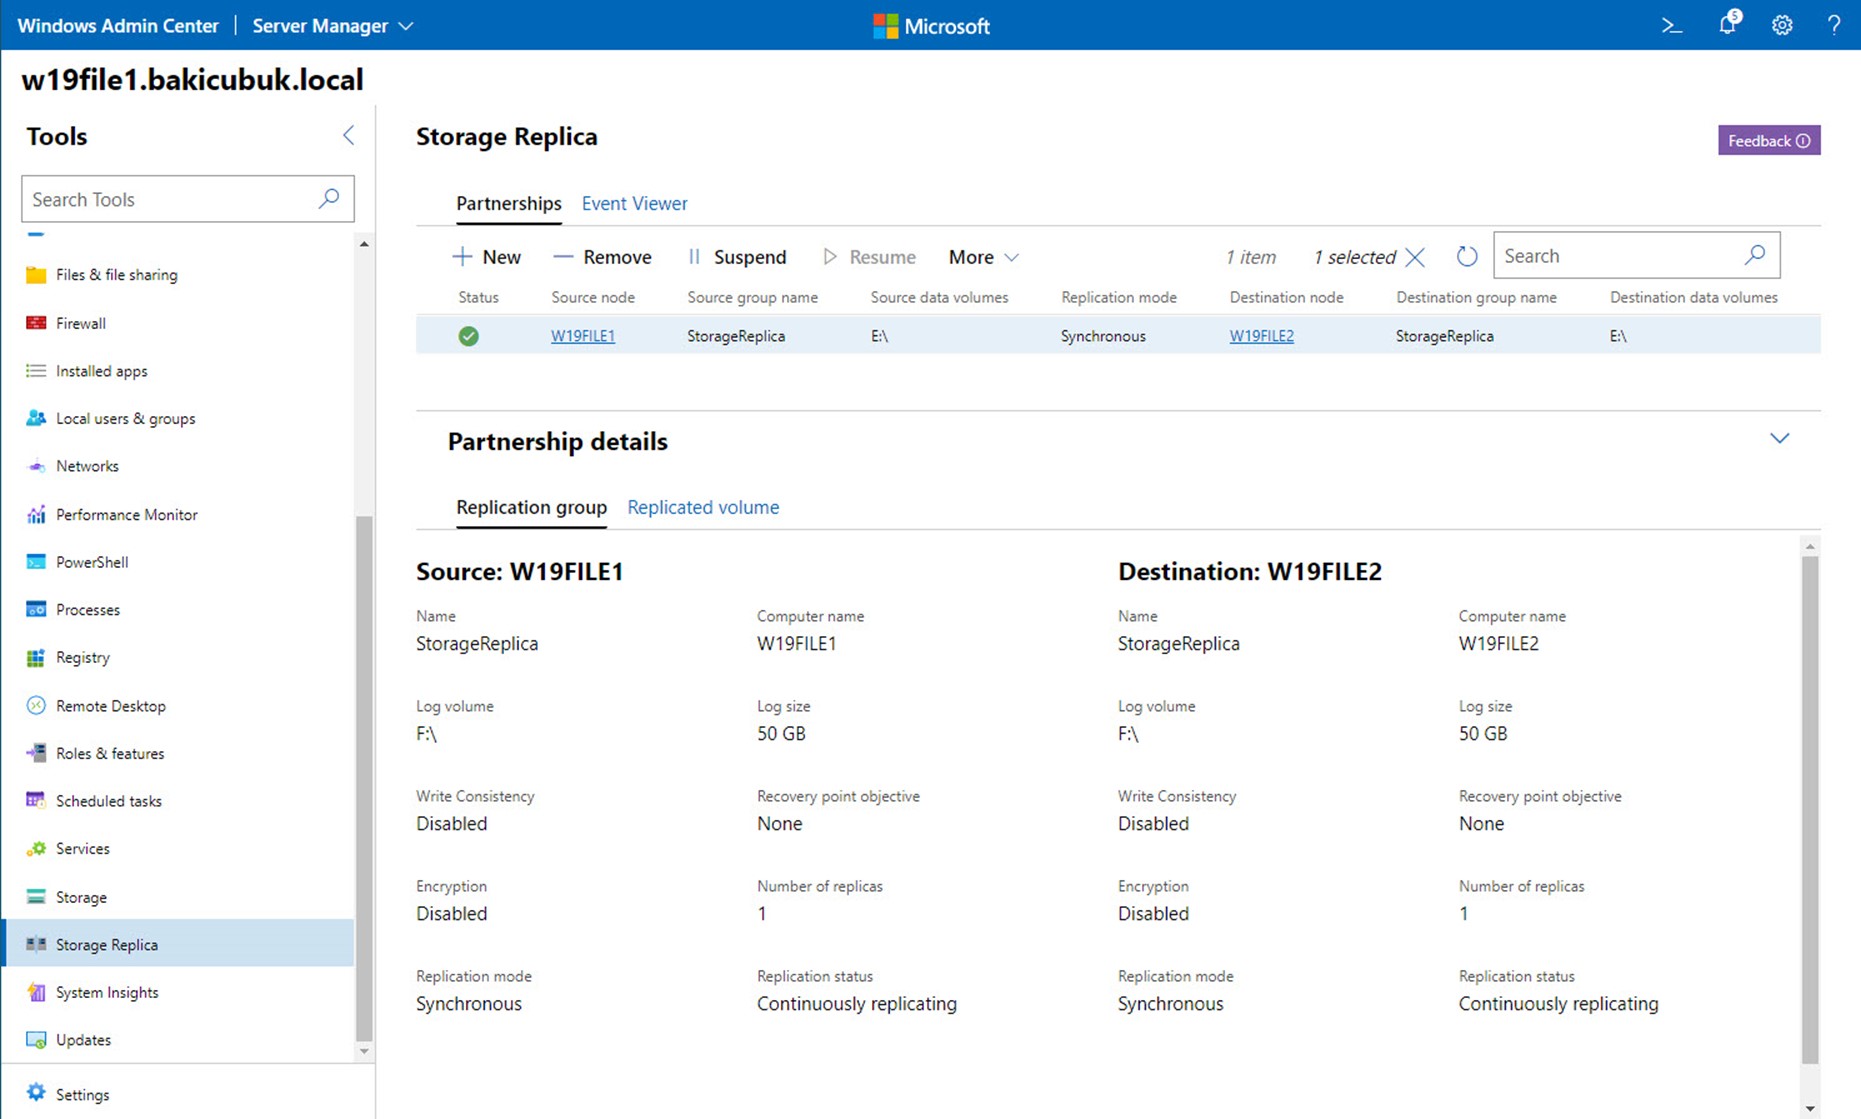
Task: Open the W19FILE2 destination node link
Action: click(x=1261, y=336)
